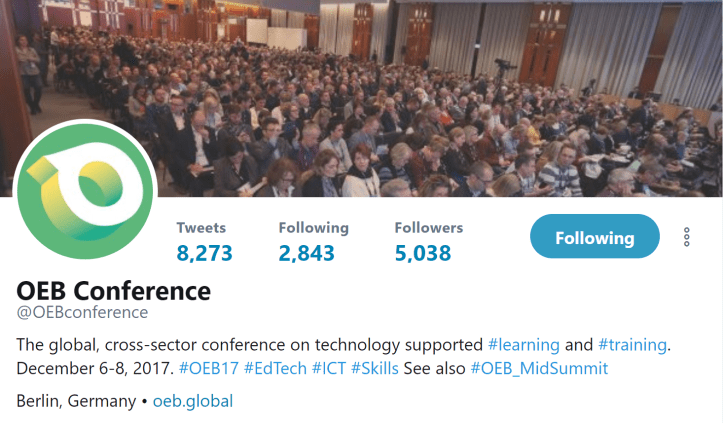This screenshot has width=723, height=423.
Task: Click the Followers label above count
Action: [429, 228]
